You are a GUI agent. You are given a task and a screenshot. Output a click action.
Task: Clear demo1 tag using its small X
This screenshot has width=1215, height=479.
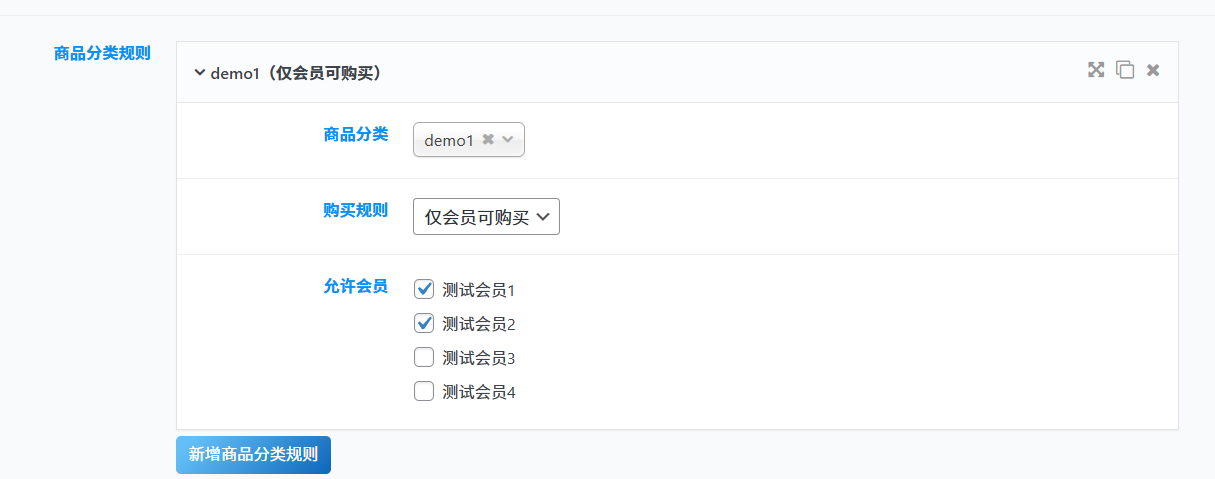click(x=488, y=140)
